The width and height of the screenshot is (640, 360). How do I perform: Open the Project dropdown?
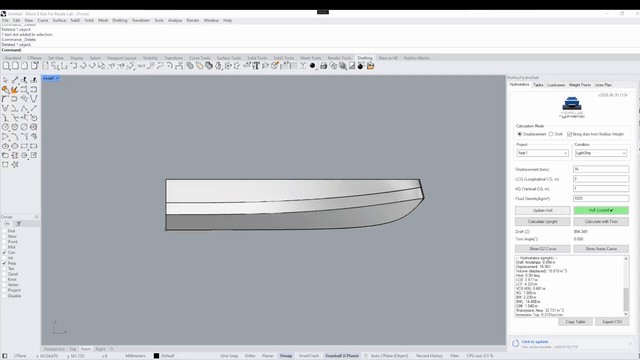[542, 153]
